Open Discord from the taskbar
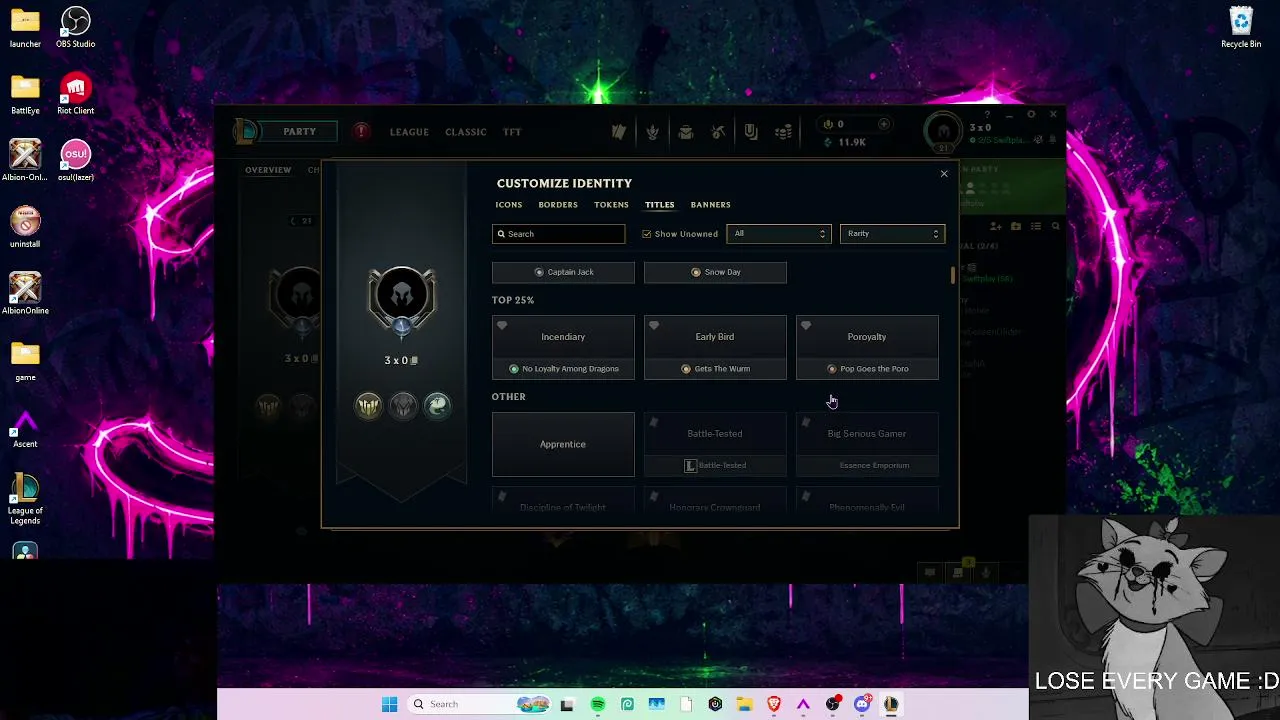 (x=862, y=704)
